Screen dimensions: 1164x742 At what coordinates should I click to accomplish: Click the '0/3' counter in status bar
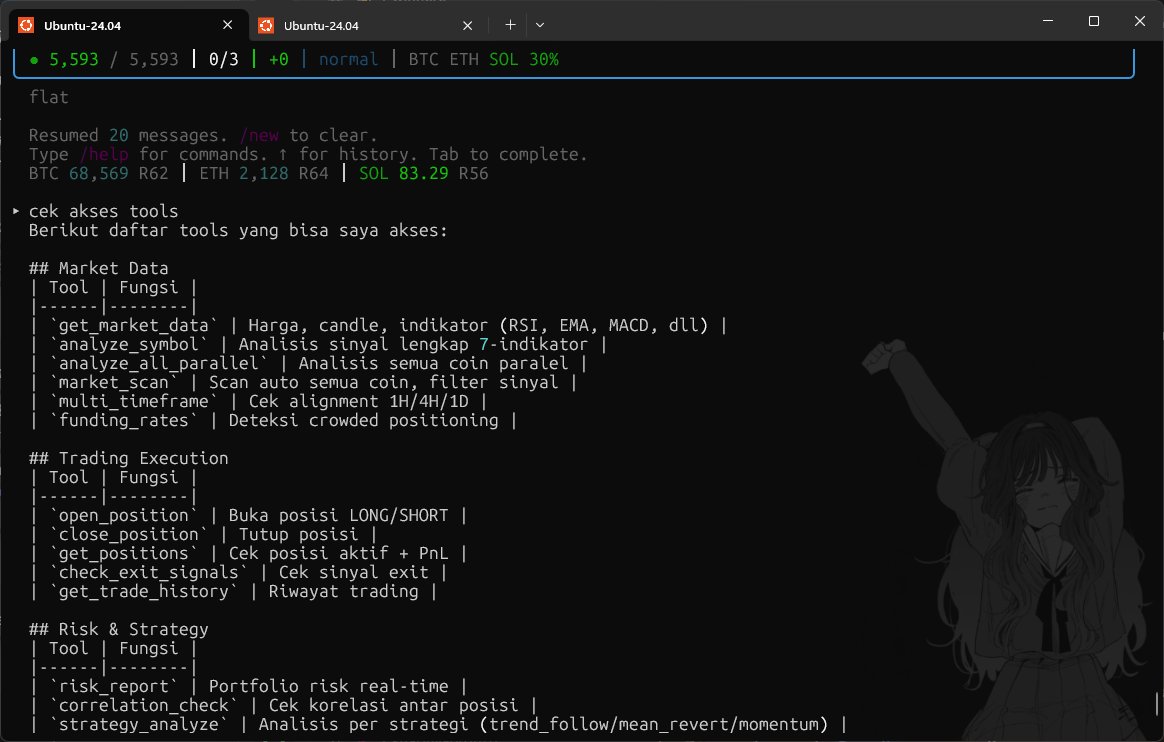(223, 59)
